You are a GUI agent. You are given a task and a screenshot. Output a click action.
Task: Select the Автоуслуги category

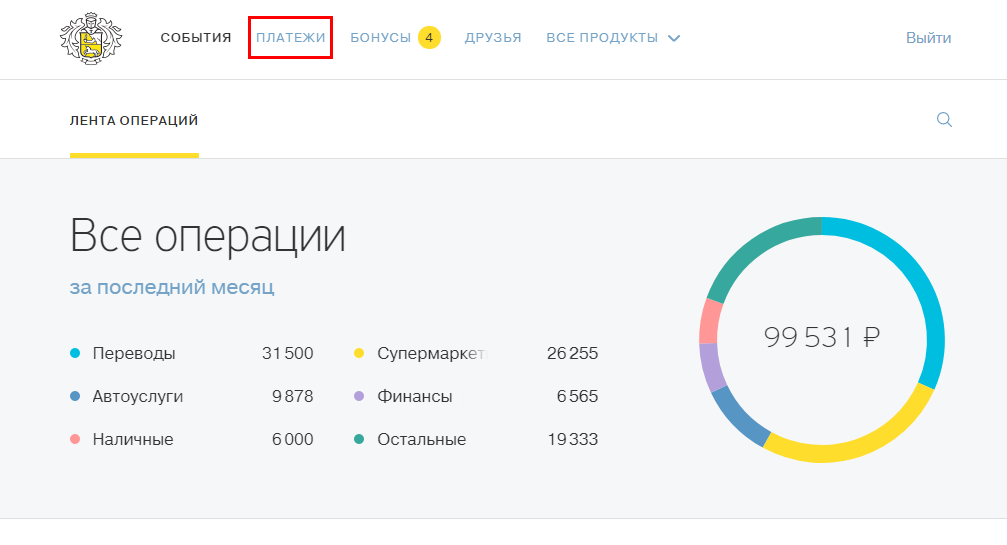[137, 397]
